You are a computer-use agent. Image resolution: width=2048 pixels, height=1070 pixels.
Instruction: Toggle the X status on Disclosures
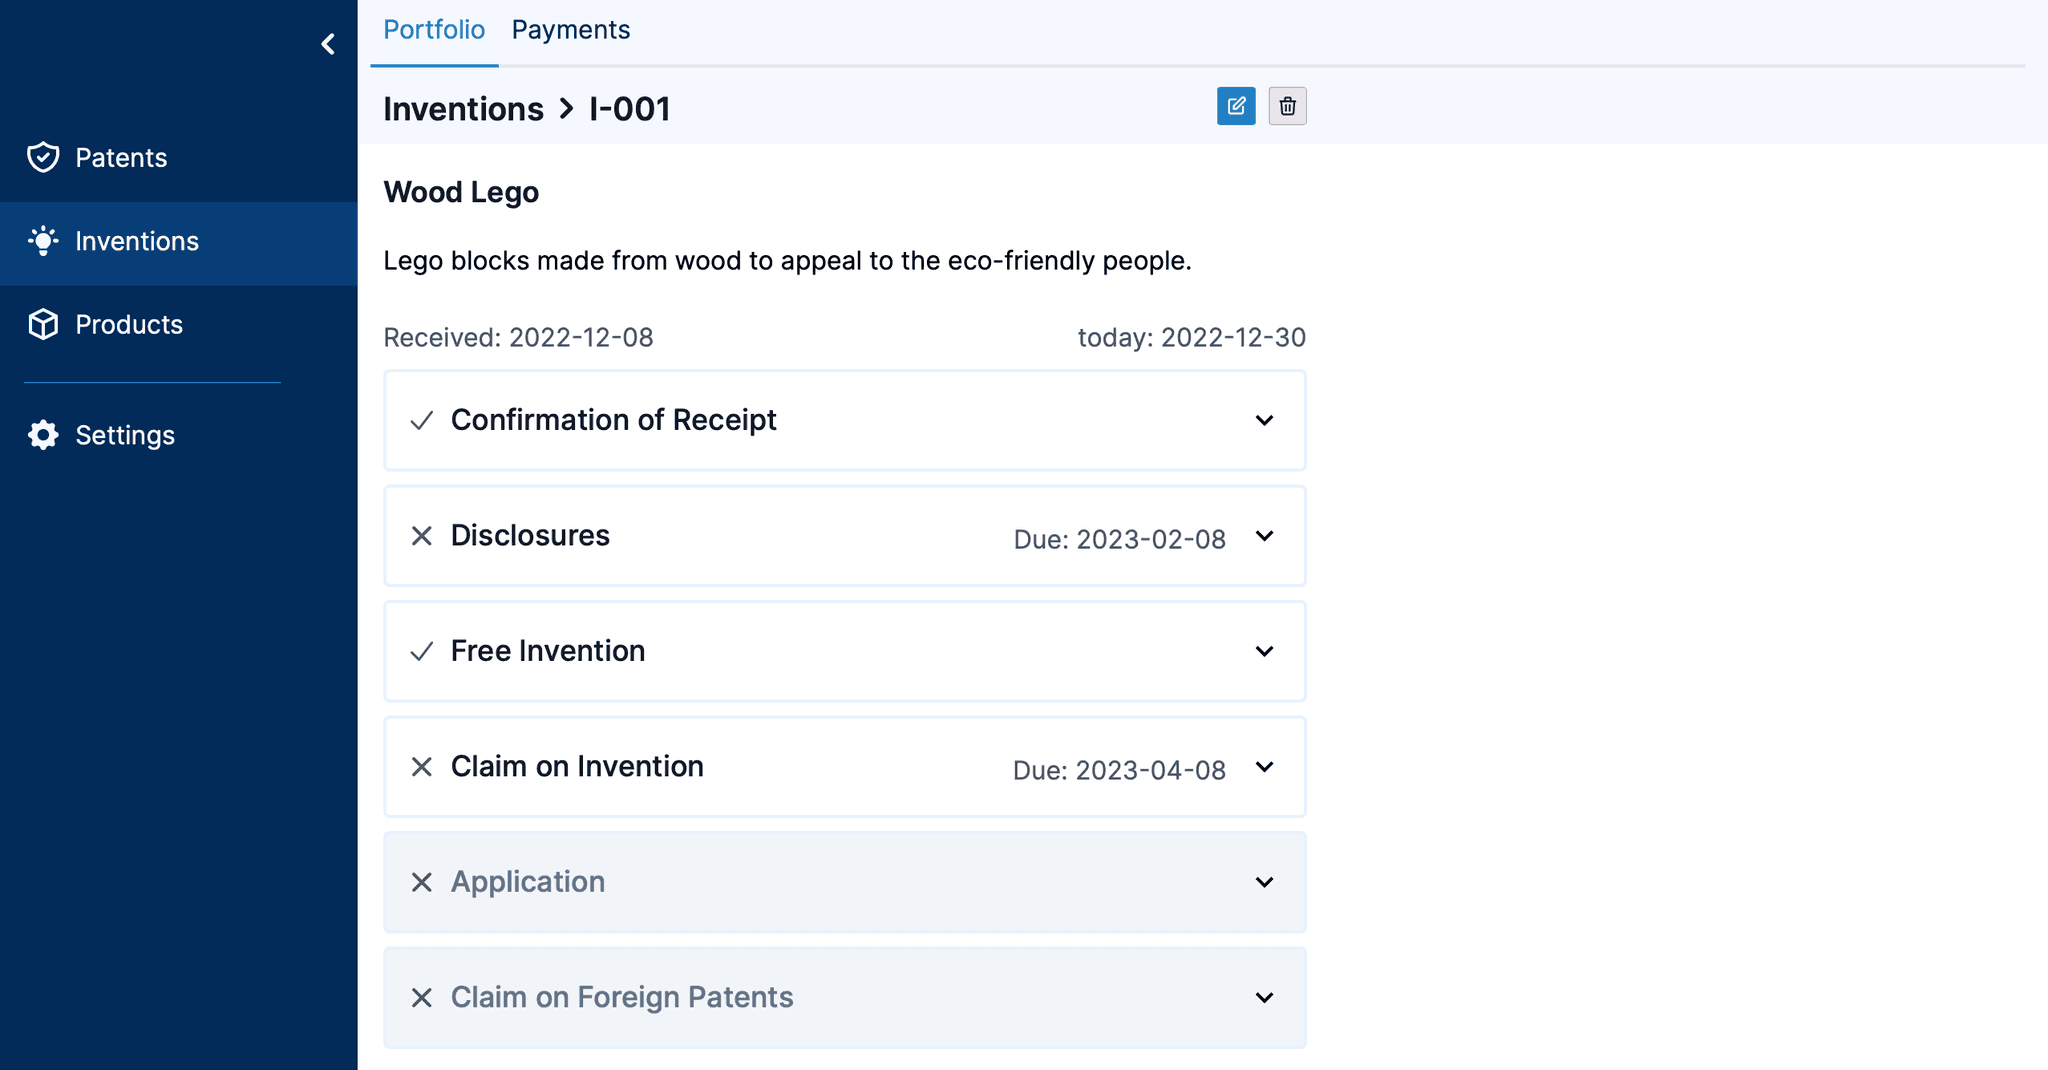tap(421, 536)
